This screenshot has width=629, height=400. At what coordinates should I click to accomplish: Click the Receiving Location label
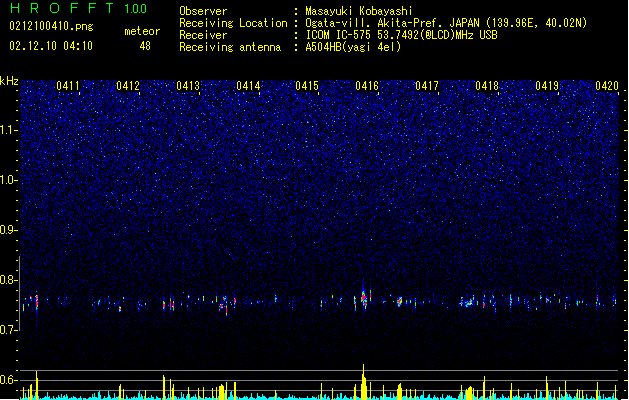pyautogui.click(x=233, y=23)
